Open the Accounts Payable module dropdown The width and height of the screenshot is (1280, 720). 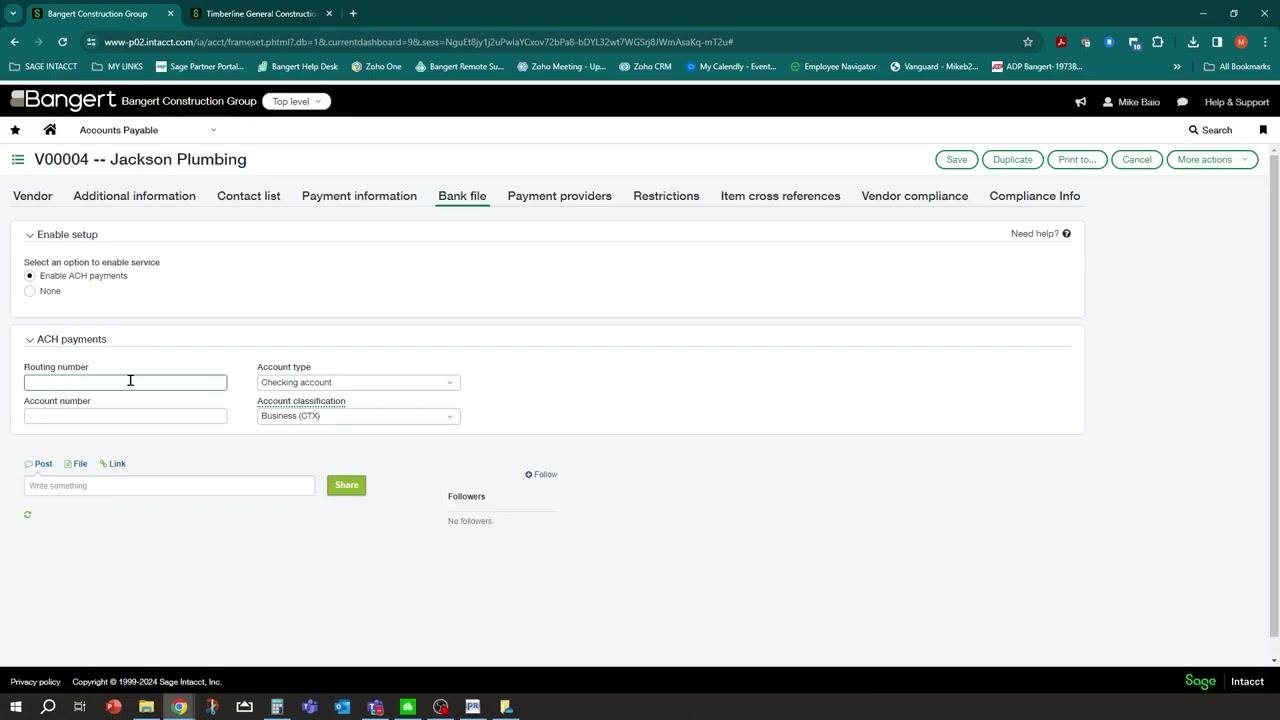[x=148, y=130]
